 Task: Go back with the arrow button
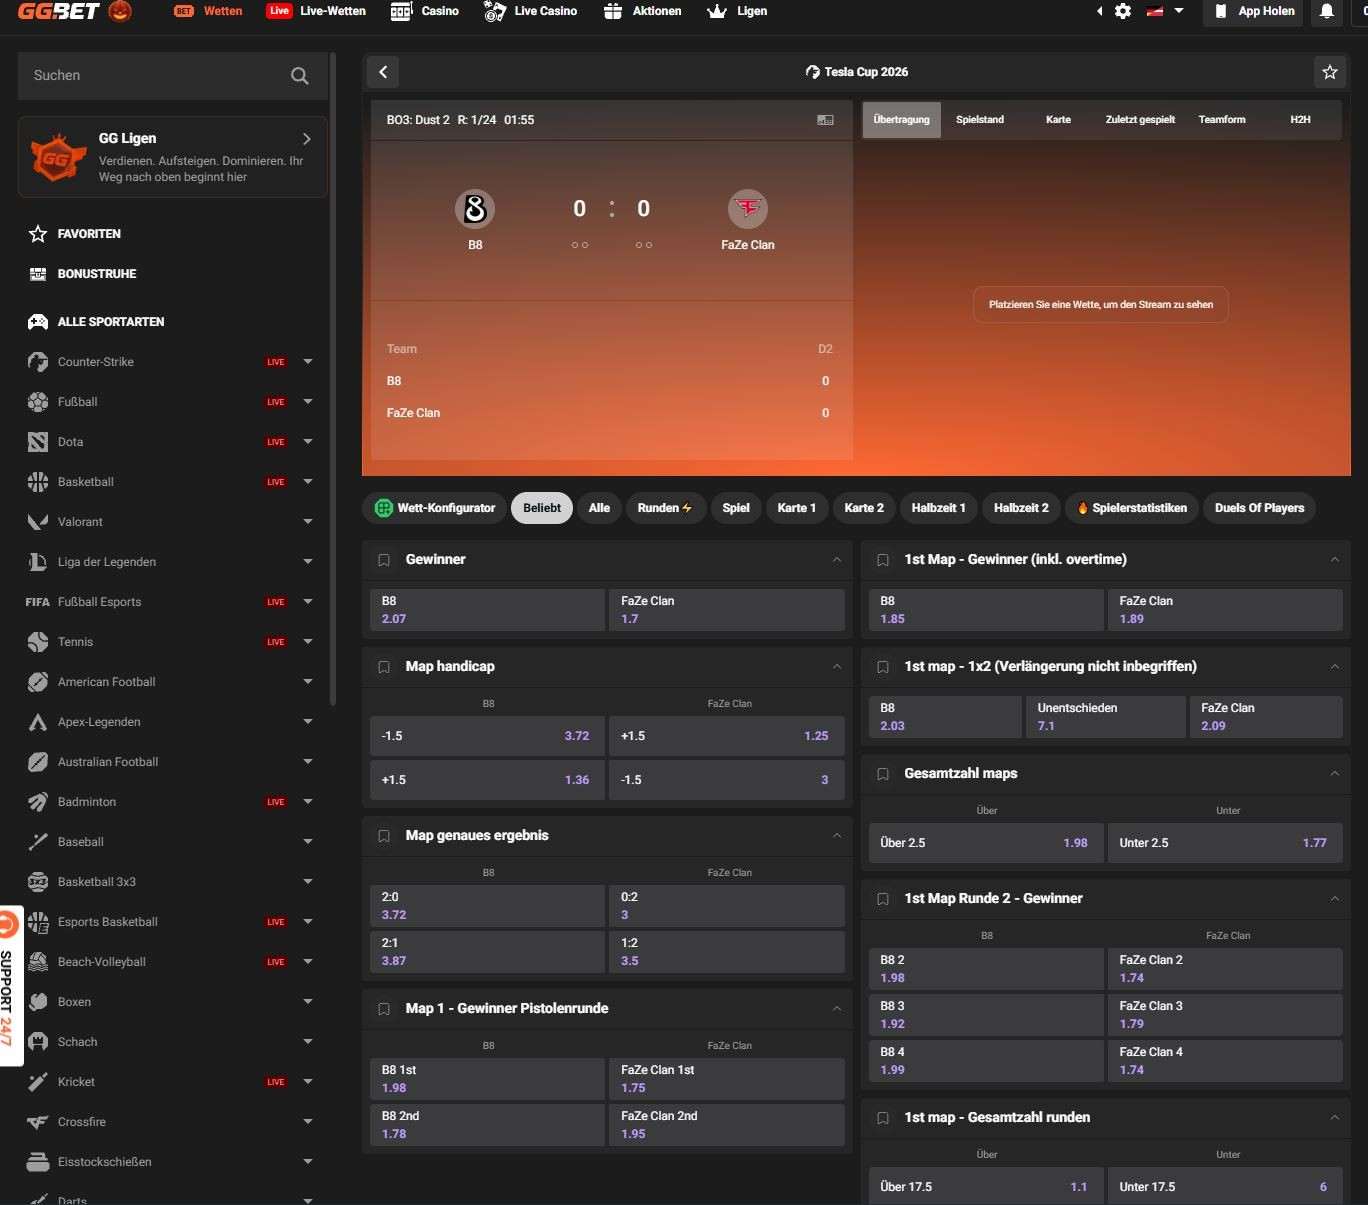(383, 72)
